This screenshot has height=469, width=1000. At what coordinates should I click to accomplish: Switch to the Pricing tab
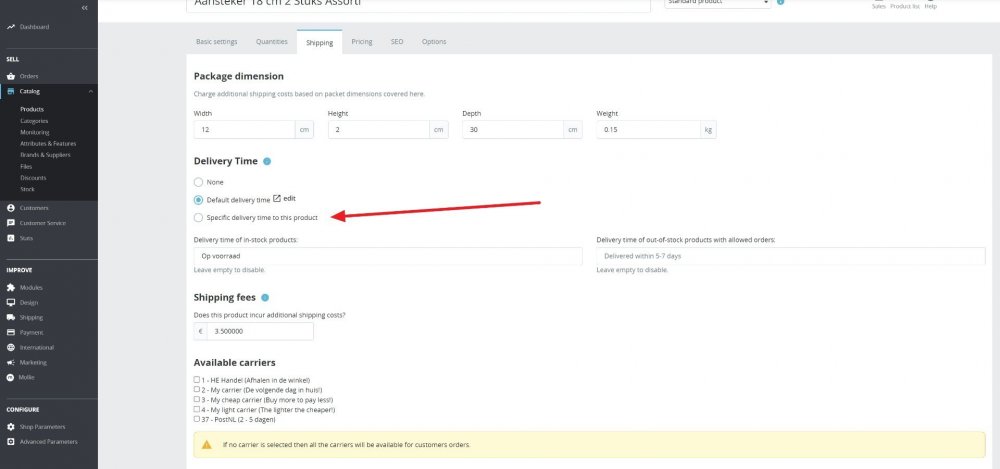pyautogui.click(x=362, y=41)
